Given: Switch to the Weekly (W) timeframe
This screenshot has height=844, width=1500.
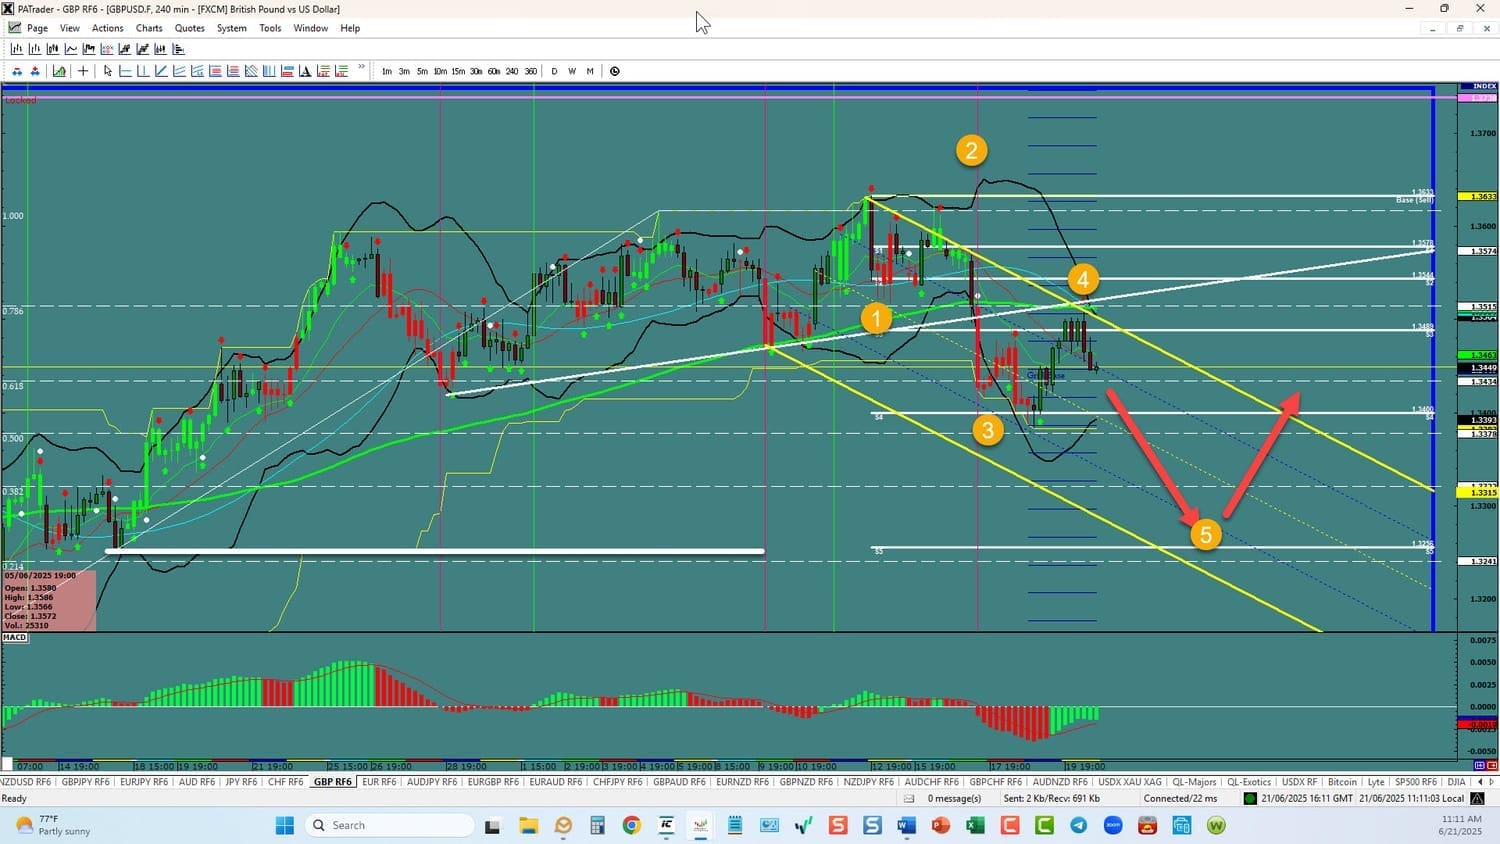Looking at the screenshot, I should 572,71.
